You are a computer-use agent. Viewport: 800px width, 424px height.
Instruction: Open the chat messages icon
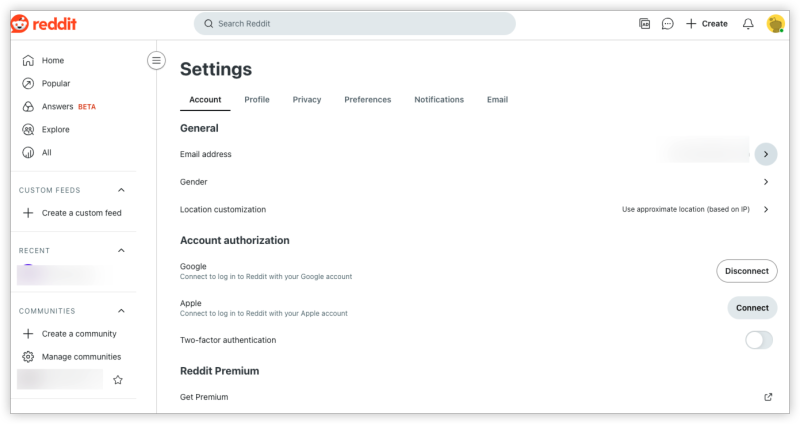coord(667,23)
